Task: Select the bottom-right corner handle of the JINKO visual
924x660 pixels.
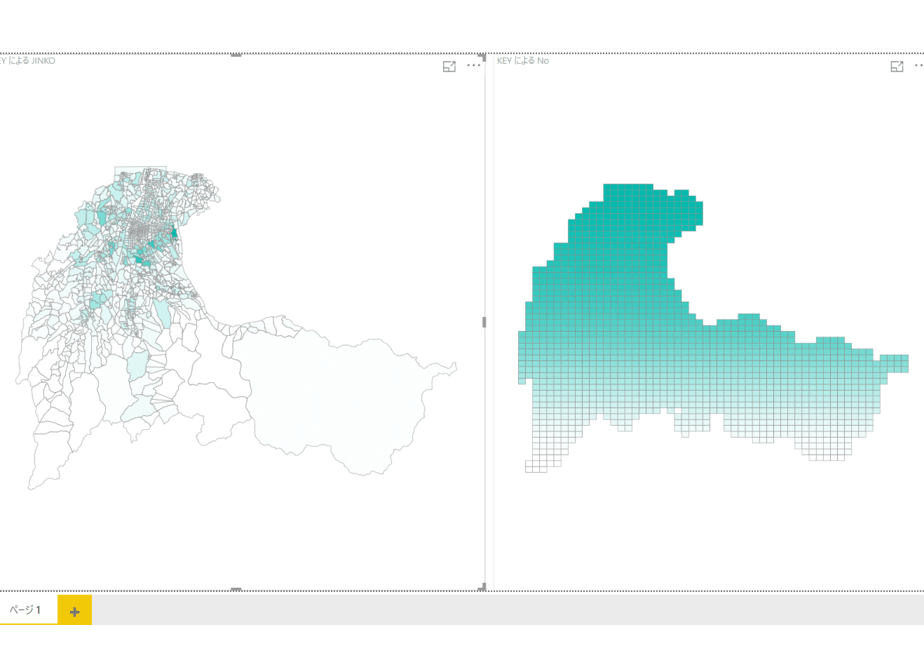Action: click(x=482, y=587)
